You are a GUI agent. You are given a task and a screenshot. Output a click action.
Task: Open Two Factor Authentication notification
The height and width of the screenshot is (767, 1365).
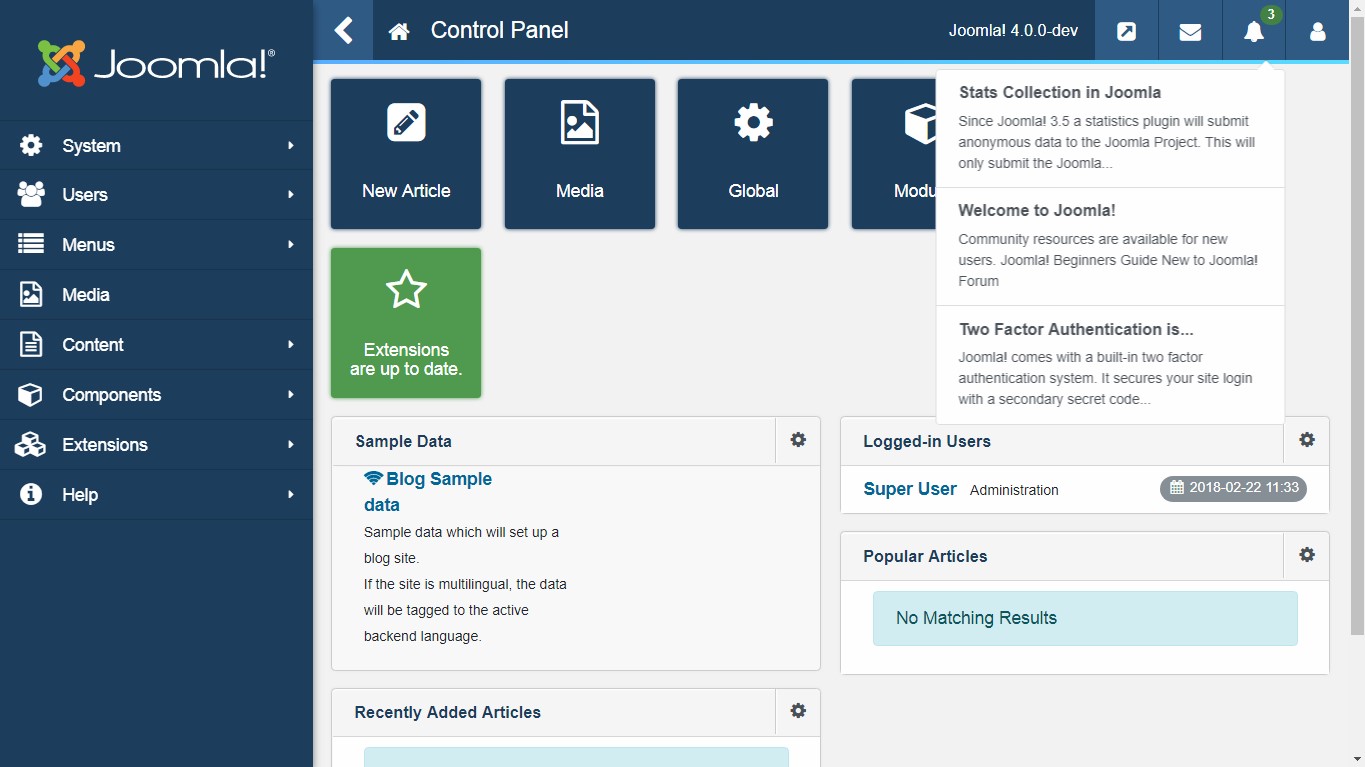pos(1110,365)
